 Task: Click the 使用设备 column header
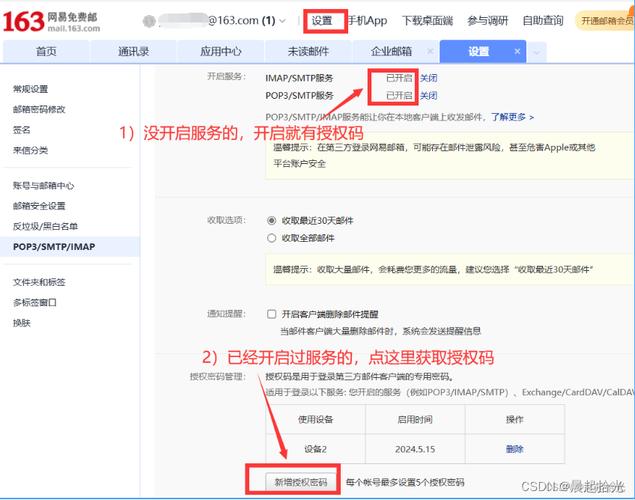(315, 419)
